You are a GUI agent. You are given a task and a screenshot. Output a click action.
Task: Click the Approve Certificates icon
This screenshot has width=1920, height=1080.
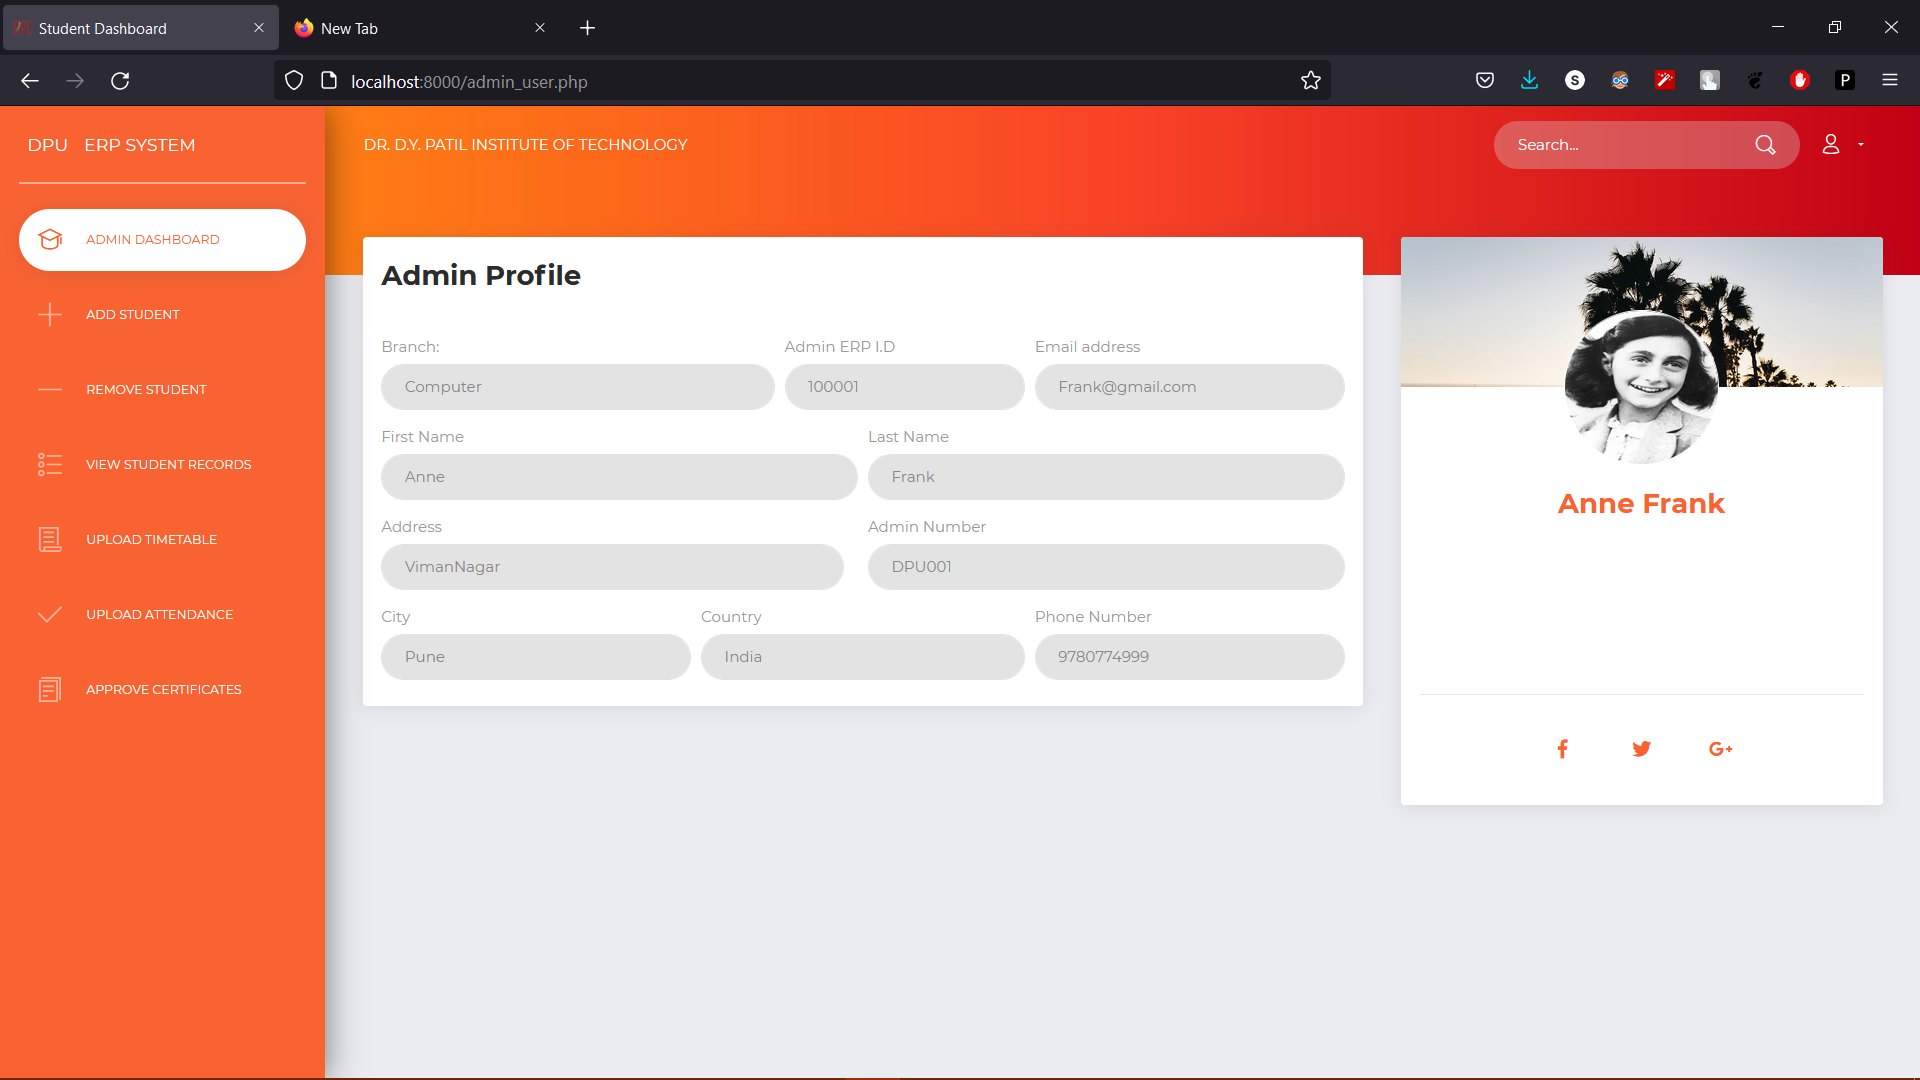50,689
